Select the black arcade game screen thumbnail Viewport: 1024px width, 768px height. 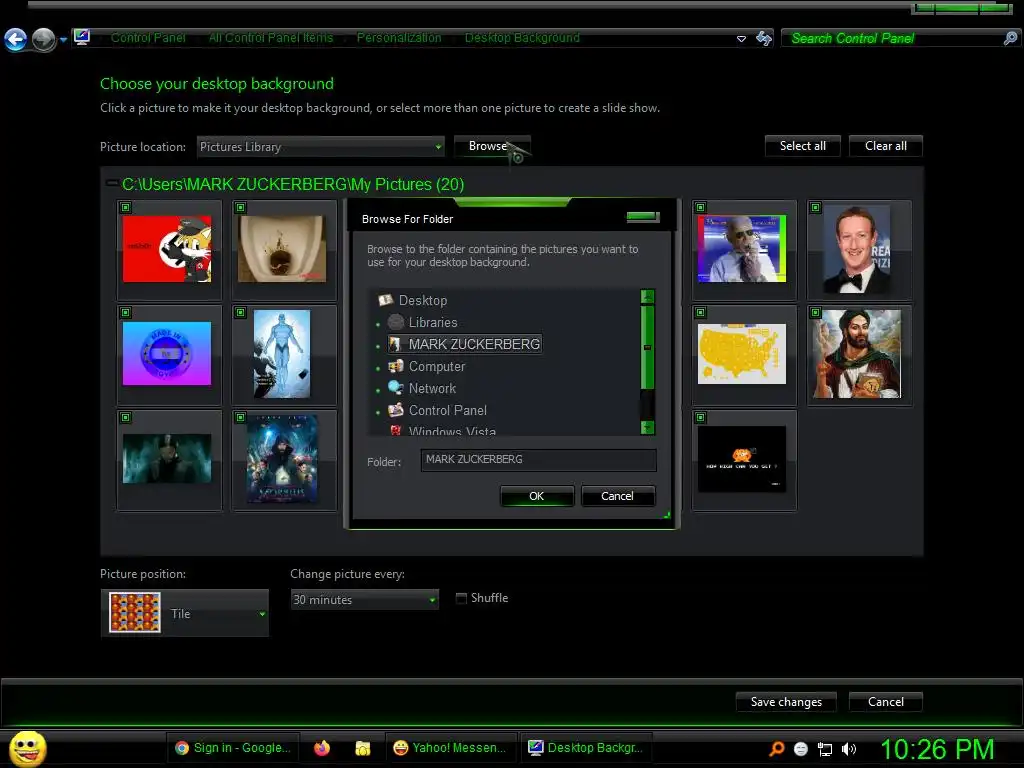tap(742, 459)
